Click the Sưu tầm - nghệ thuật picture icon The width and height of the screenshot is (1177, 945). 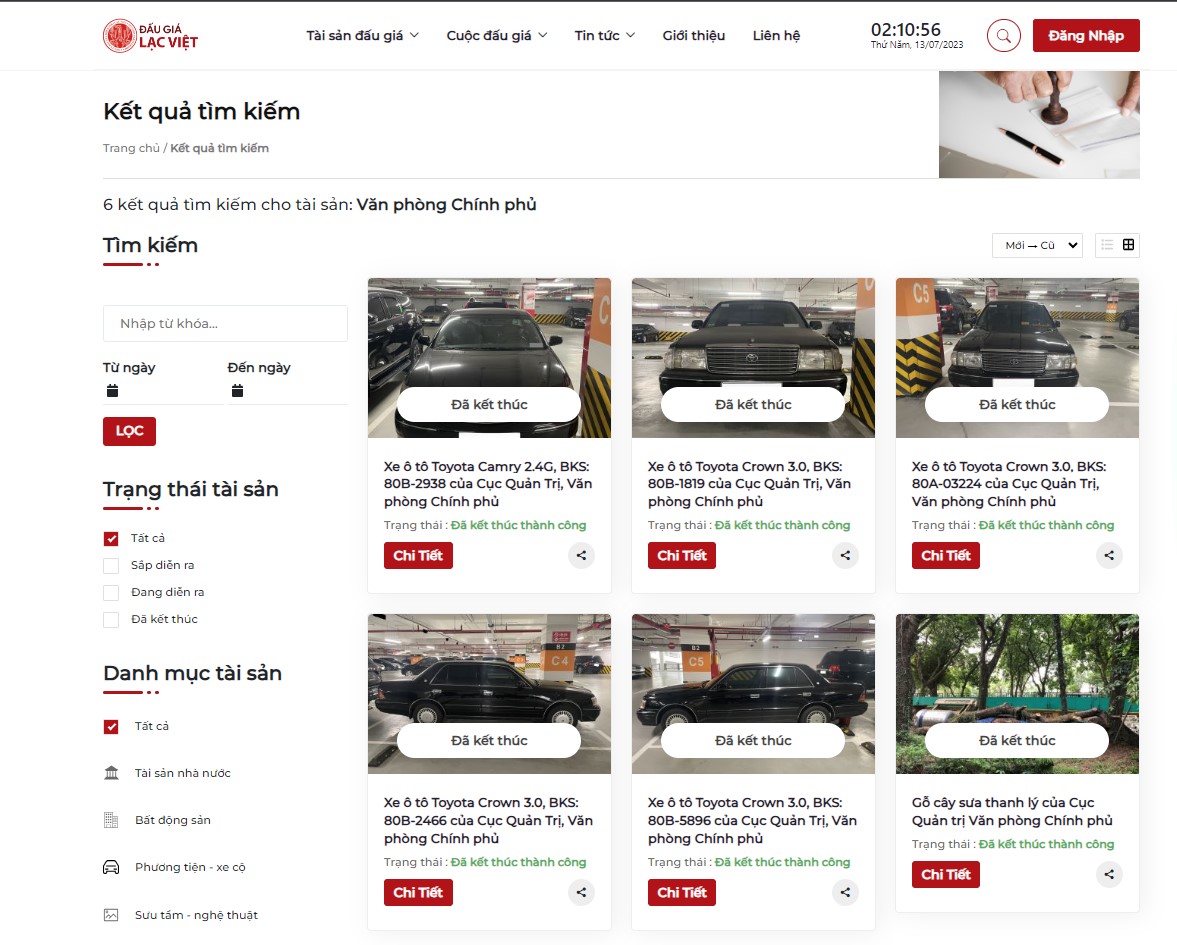[x=111, y=915]
